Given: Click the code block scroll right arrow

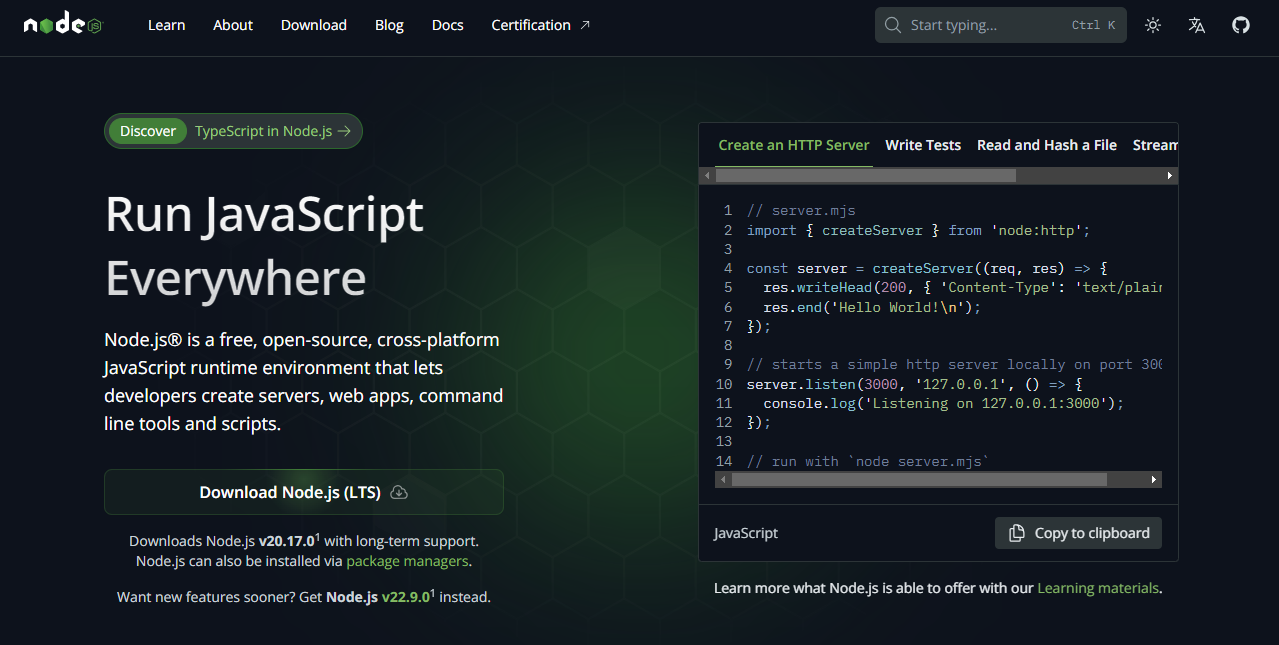Looking at the screenshot, I should coord(1154,480).
